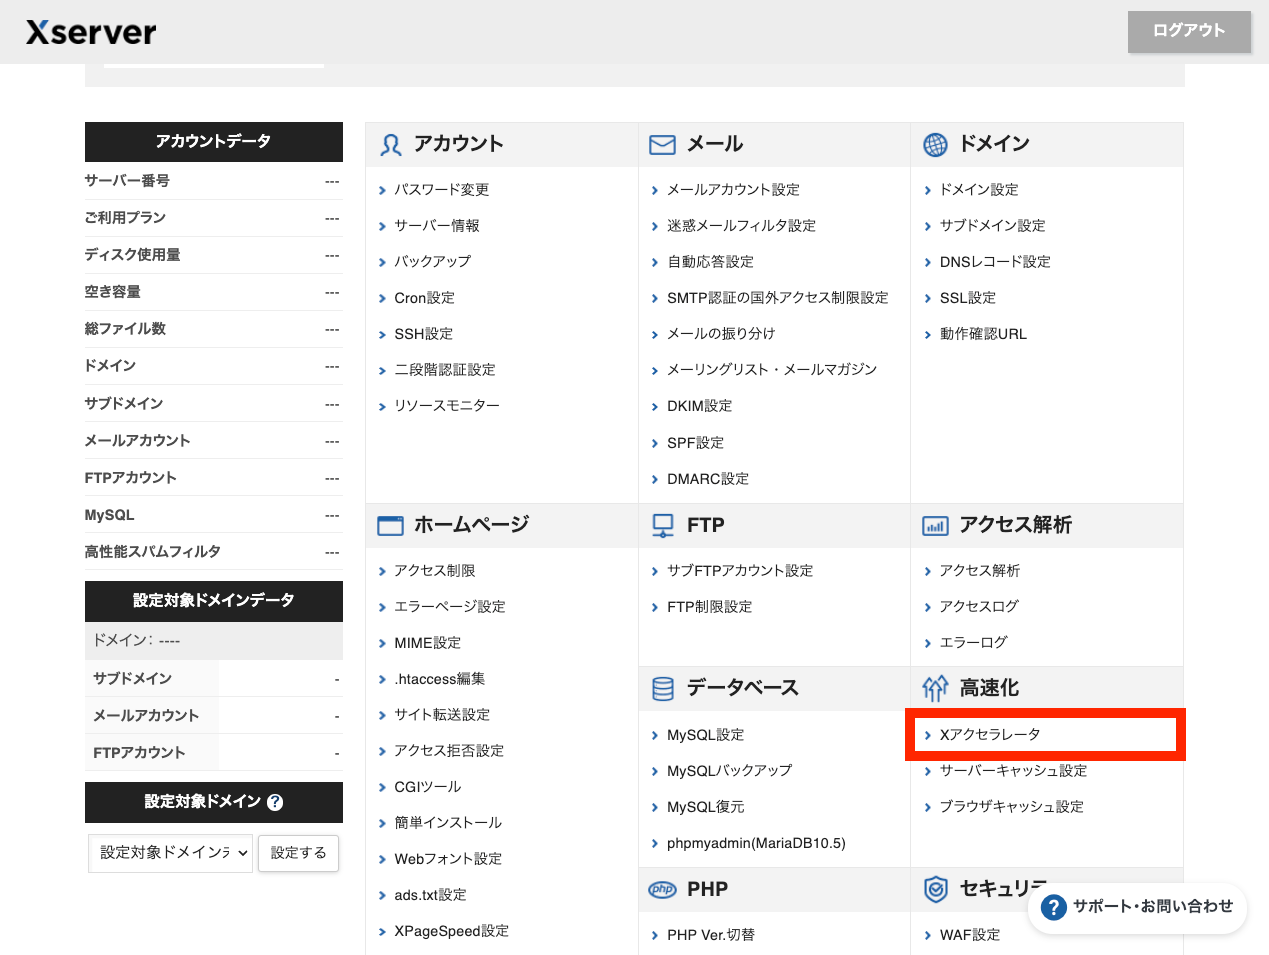Open パスワード変更 link

tap(441, 189)
